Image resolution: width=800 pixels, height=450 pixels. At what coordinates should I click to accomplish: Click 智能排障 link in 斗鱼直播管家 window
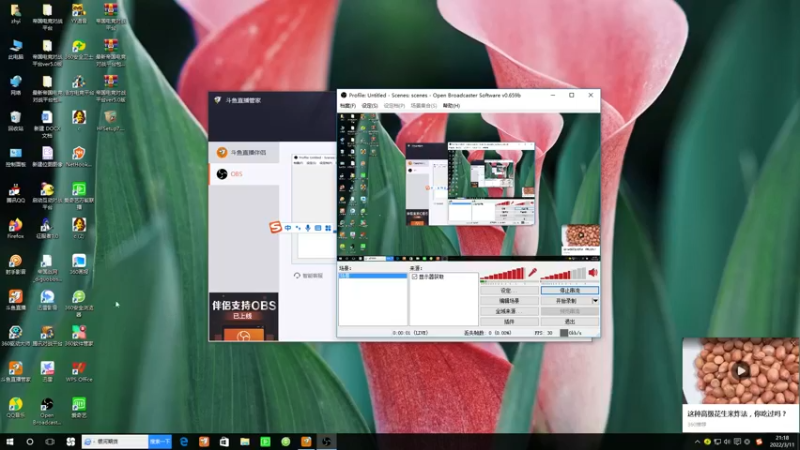point(309,276)
